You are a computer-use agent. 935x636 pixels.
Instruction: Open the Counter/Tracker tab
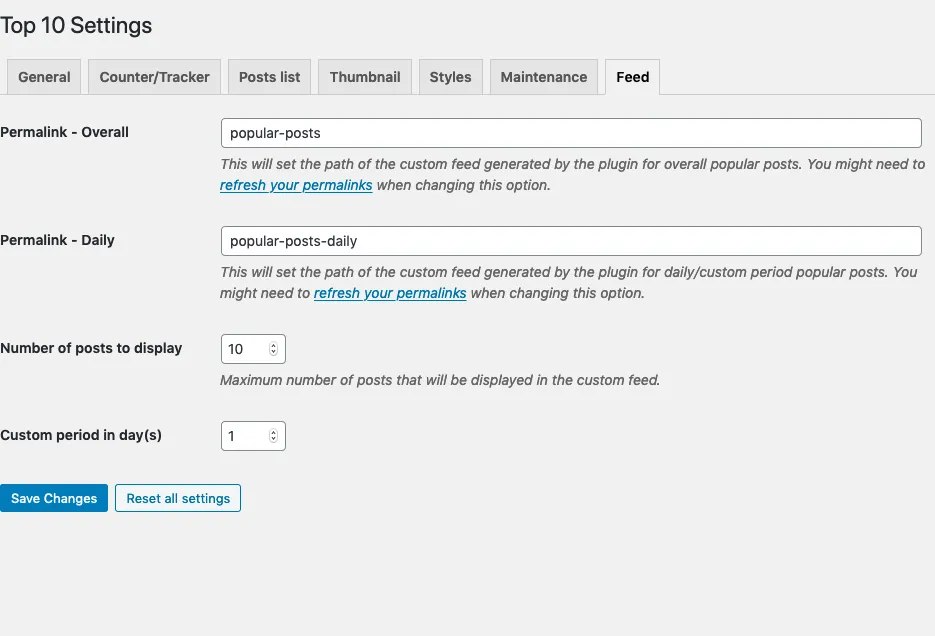(x=154, y=77)
